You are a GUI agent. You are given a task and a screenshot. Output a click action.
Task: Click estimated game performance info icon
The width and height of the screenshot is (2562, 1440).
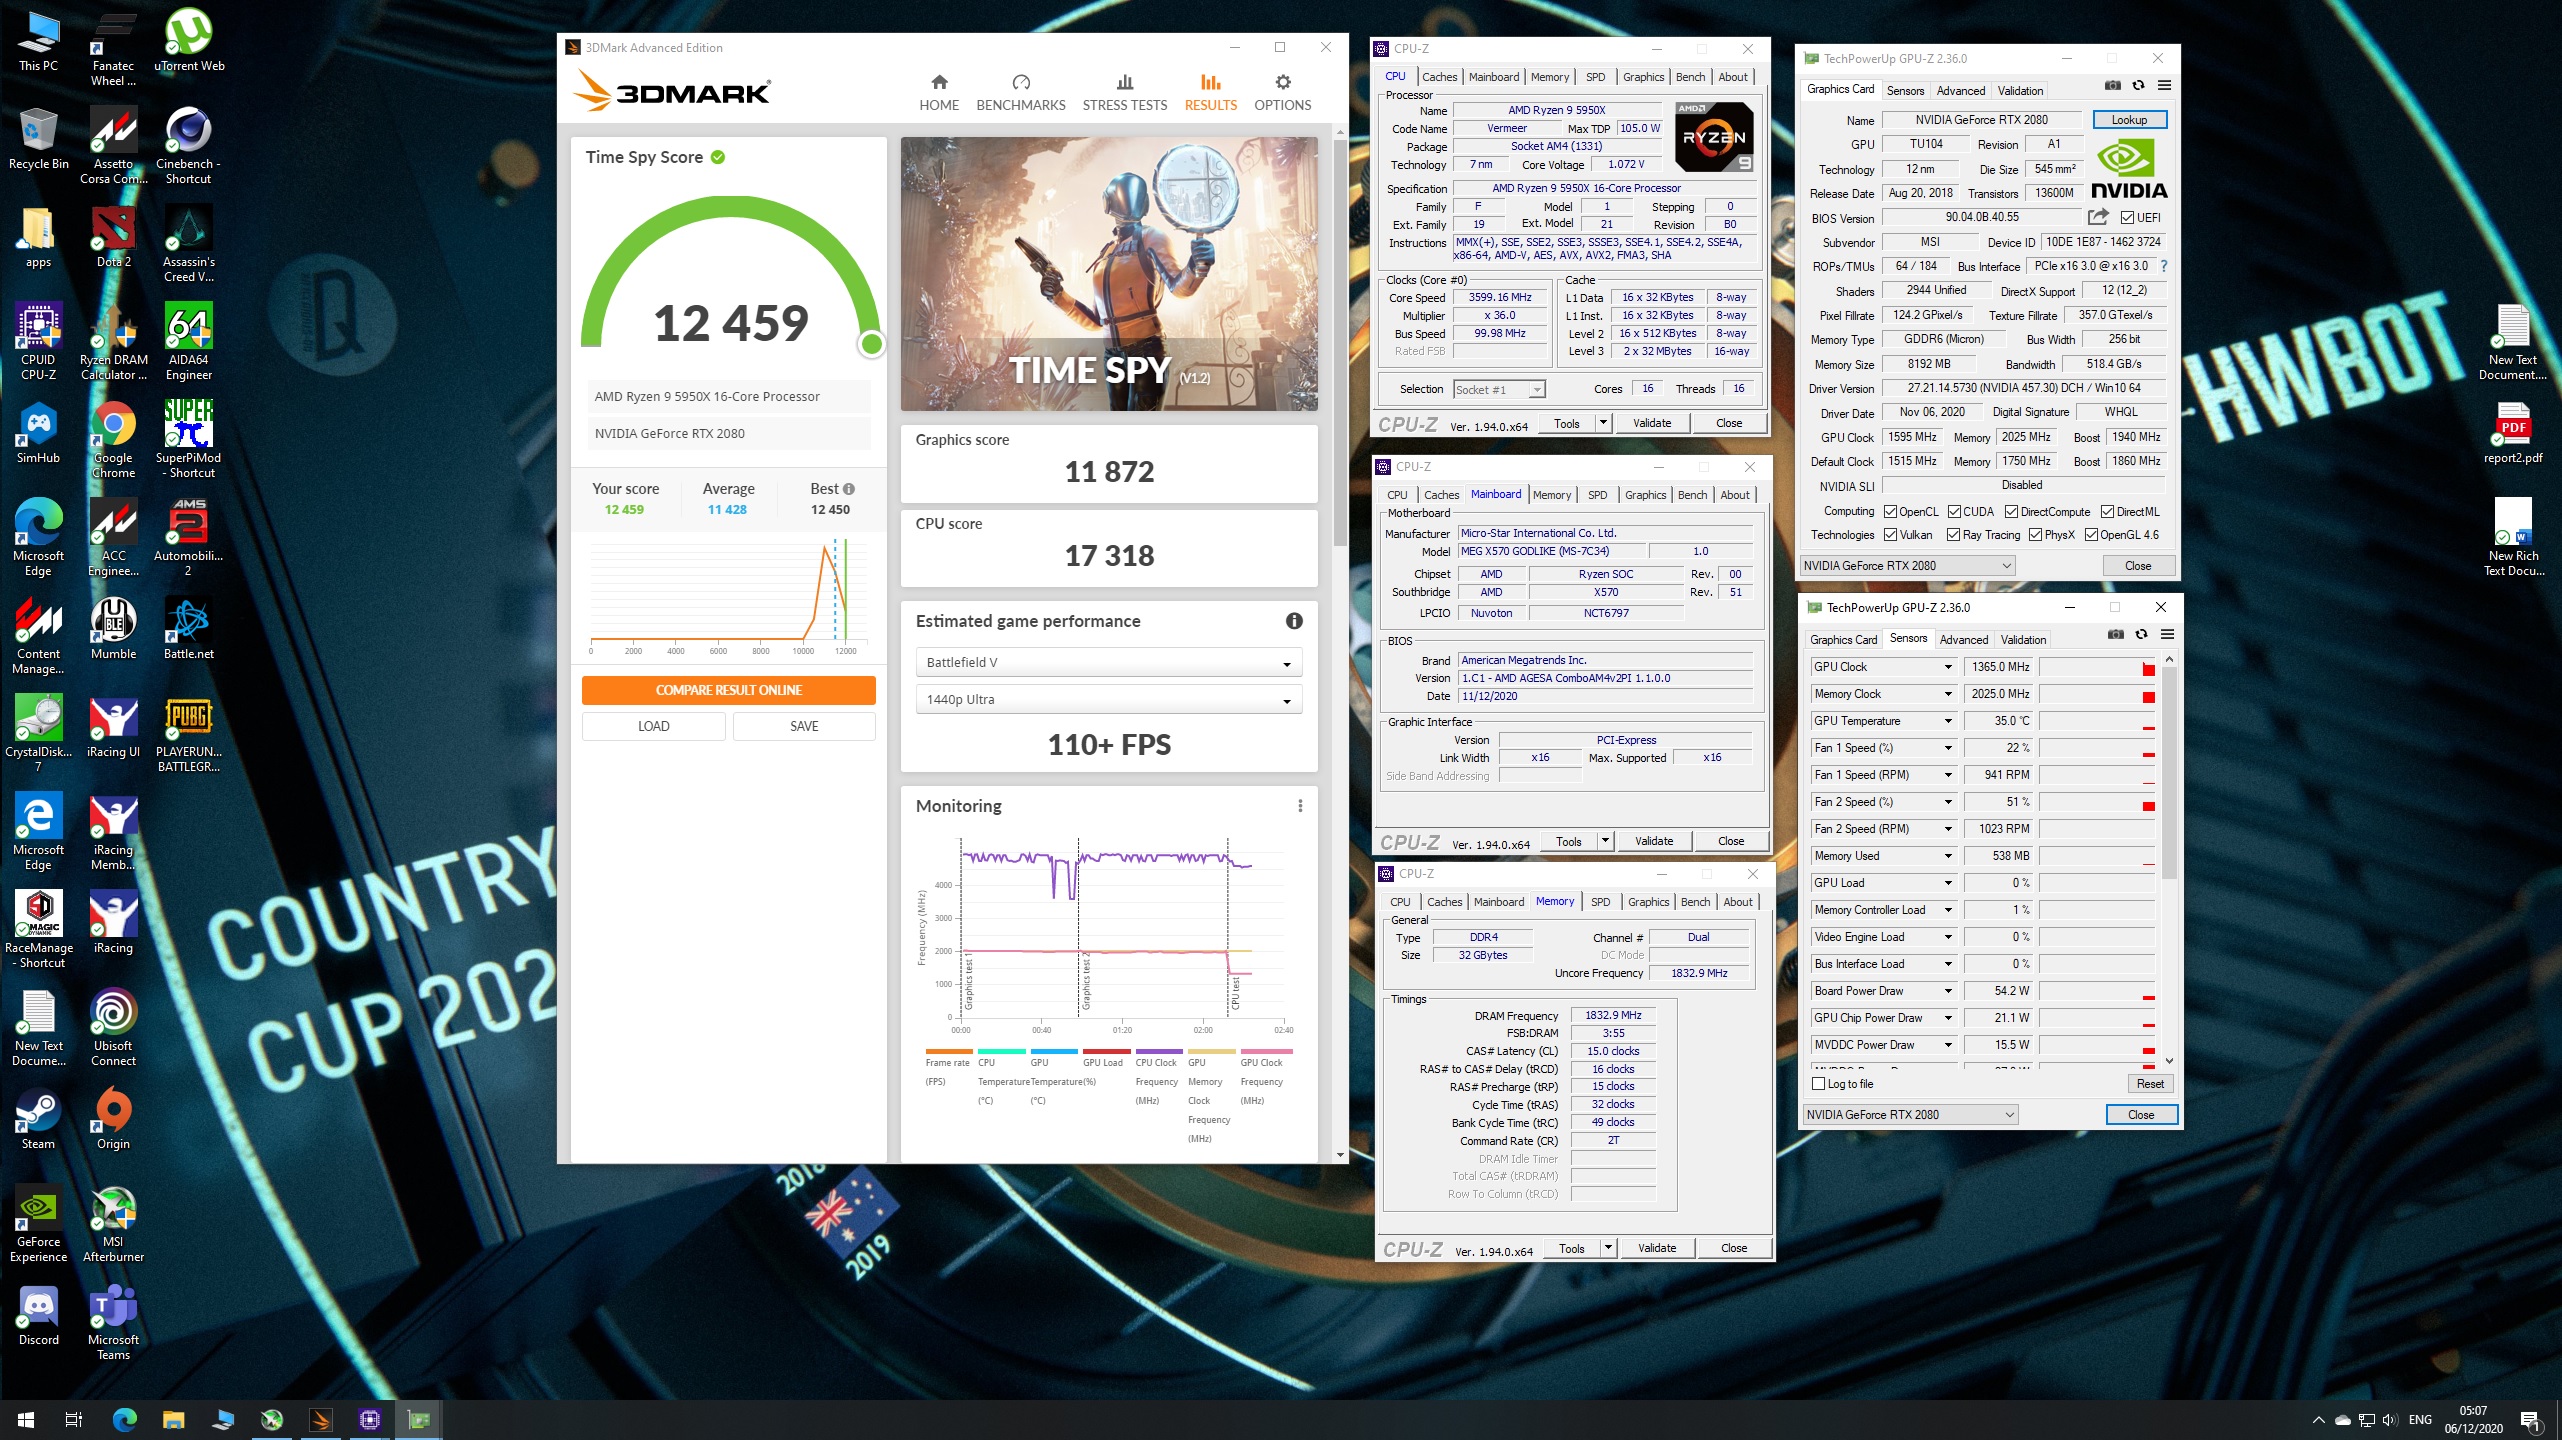[1294, 621]
